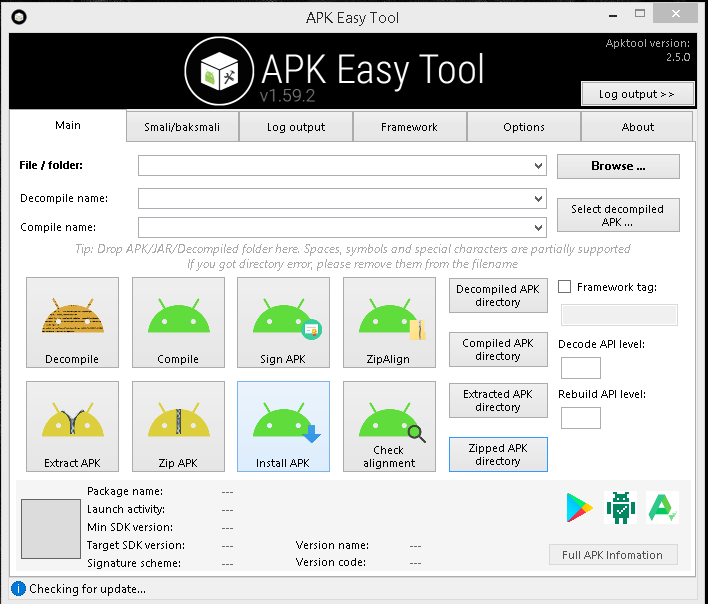The image size is (708, 604).
Task: Click the Package name: label
Action: click(x=125, y=491)
